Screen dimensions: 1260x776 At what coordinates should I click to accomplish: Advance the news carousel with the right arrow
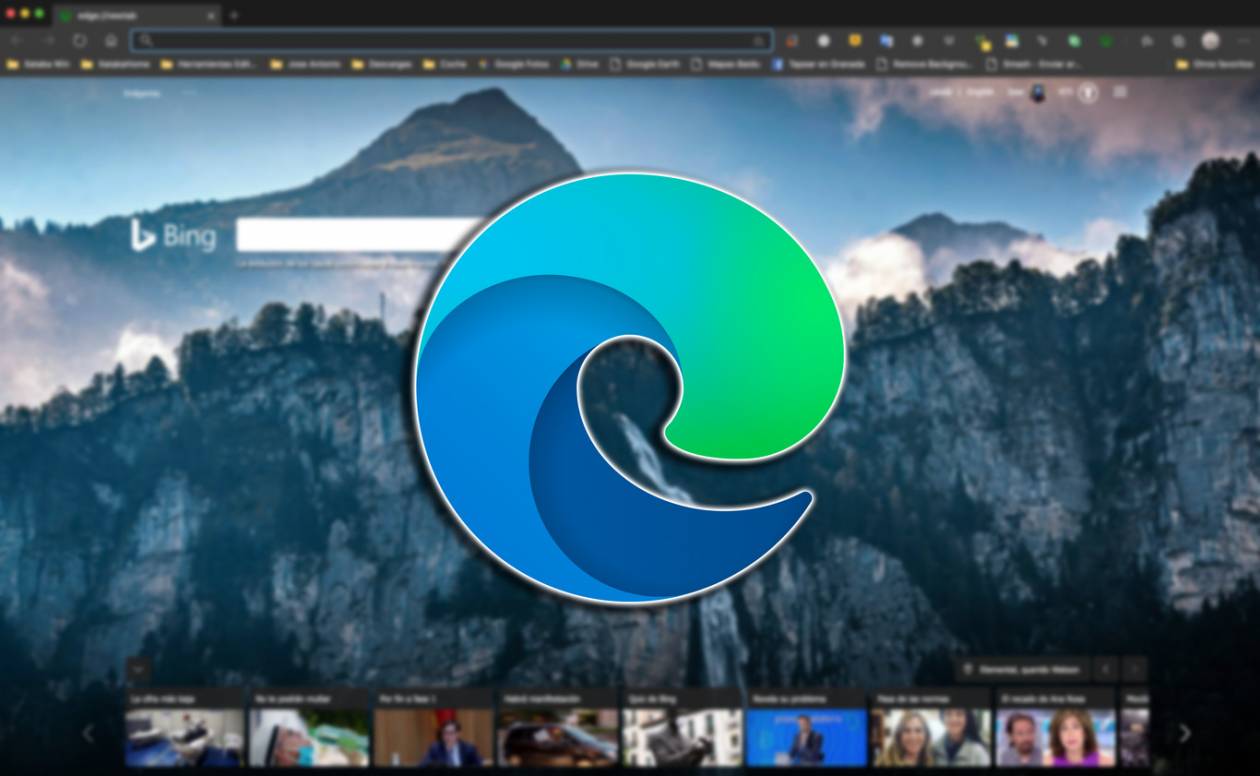pos(1184,733)
